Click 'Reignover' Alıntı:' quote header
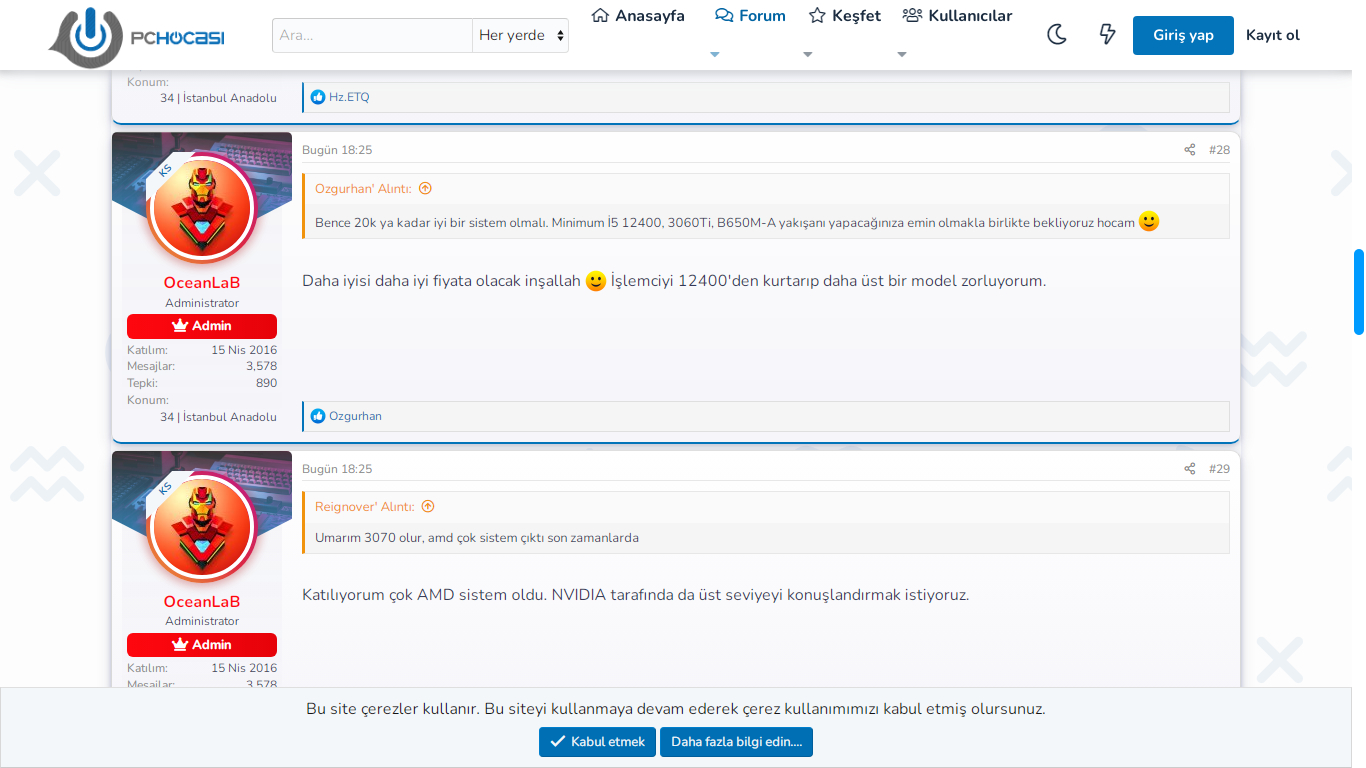Screen dimensions: 1366x768 (365, 507)
